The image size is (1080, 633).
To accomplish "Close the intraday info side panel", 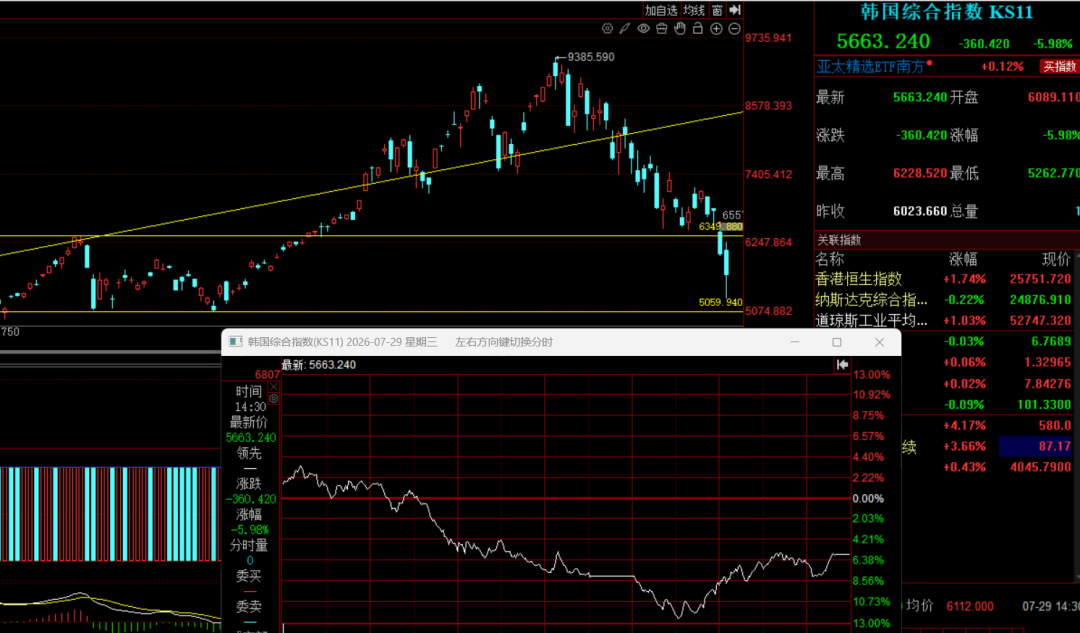I will coord(273,387).
